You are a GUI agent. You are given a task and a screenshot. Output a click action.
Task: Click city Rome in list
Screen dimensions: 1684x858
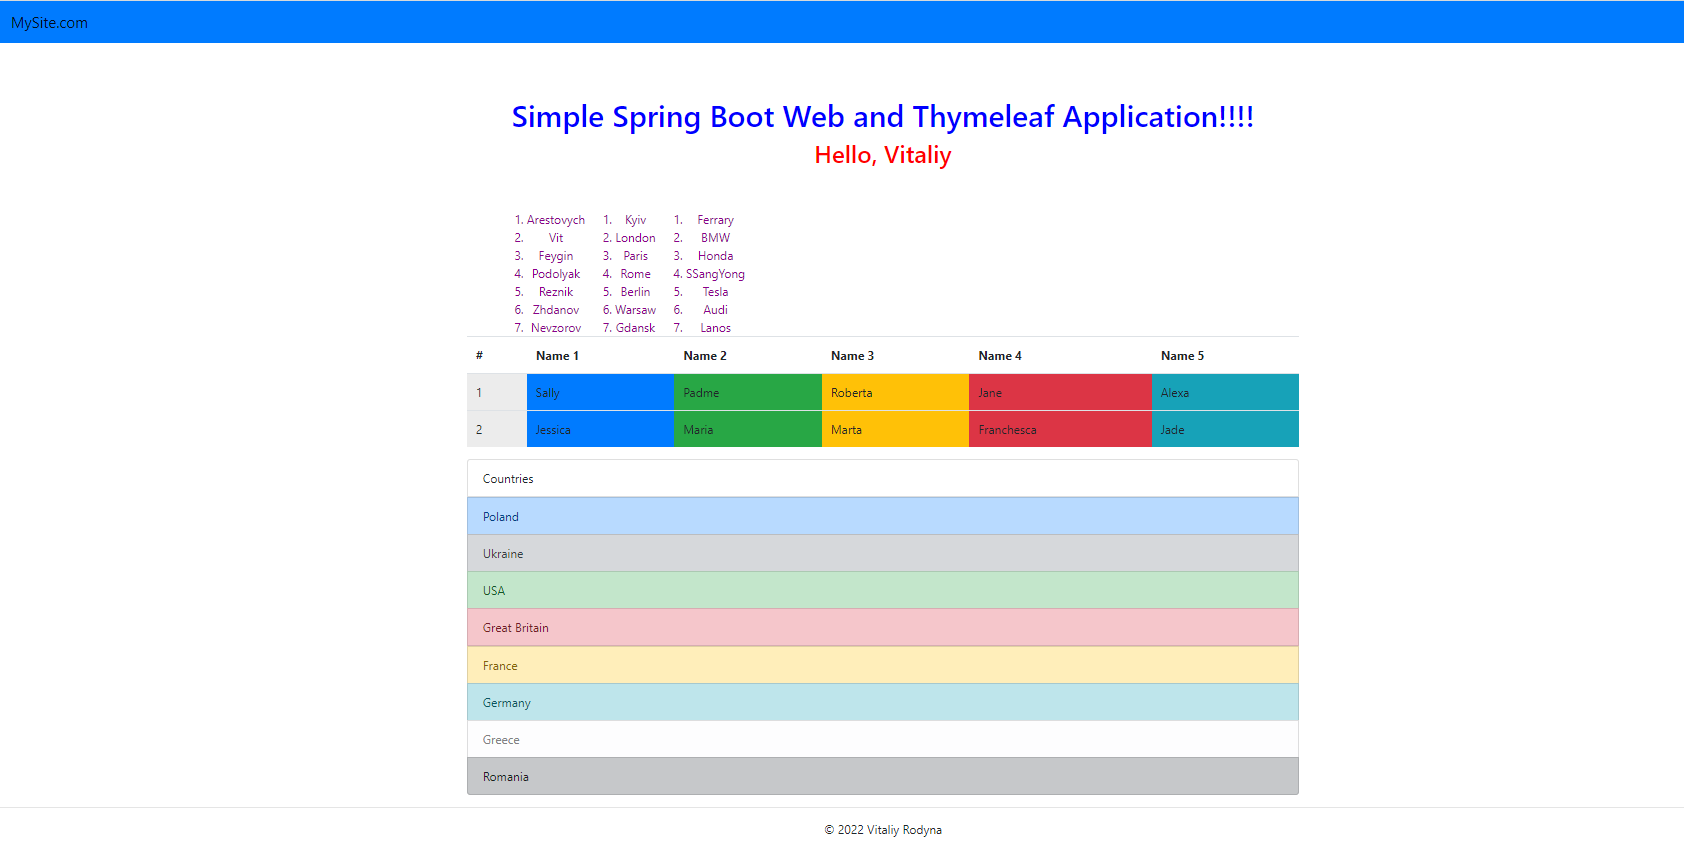click(x=635, y=274)
